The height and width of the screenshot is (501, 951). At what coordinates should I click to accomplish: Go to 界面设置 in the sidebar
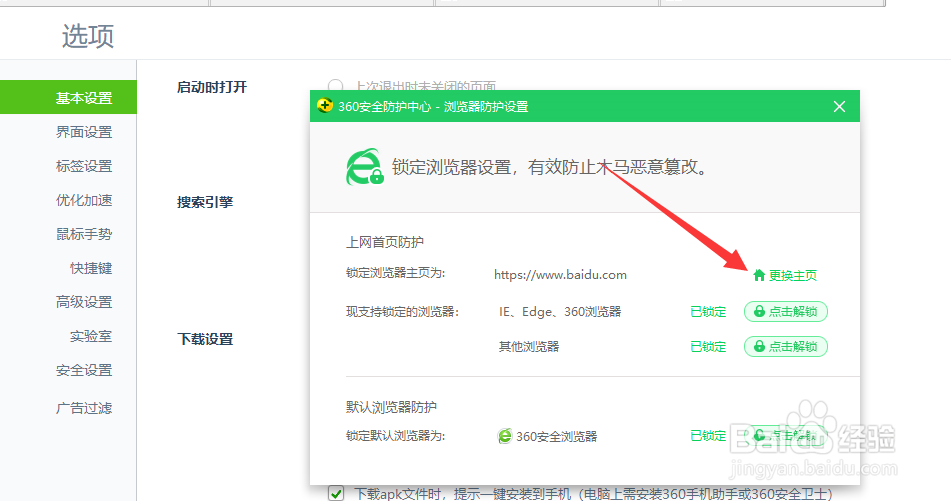(x=84, y=132)
